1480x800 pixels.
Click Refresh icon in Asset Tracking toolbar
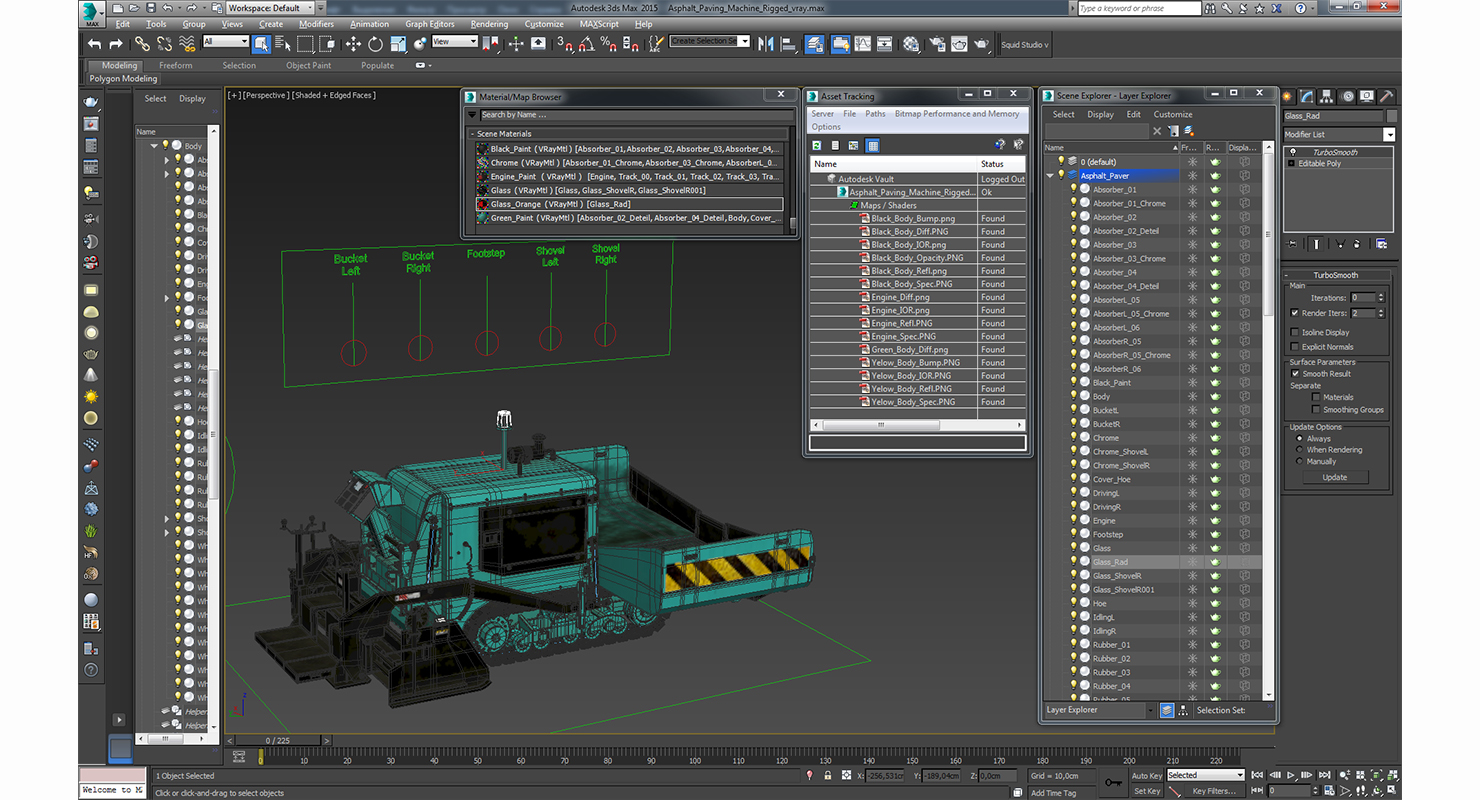[x=817, y=146]
